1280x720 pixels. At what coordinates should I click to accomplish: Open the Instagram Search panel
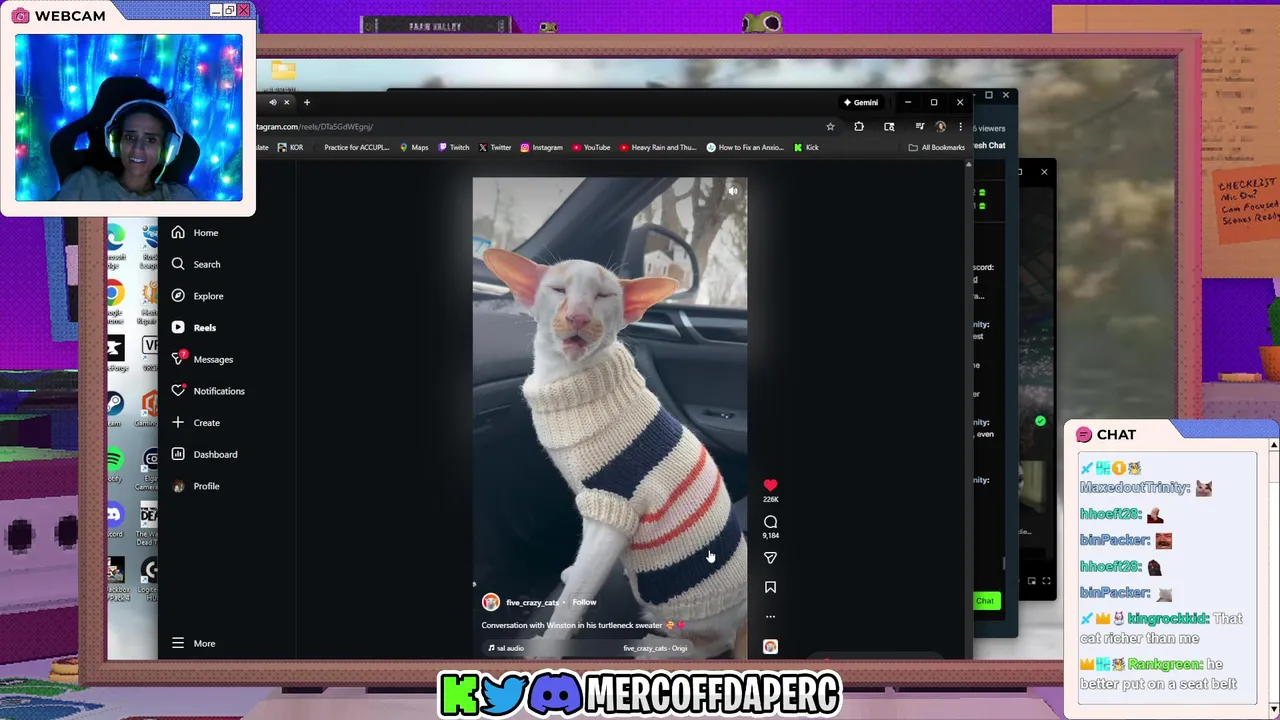coord(195,264)
